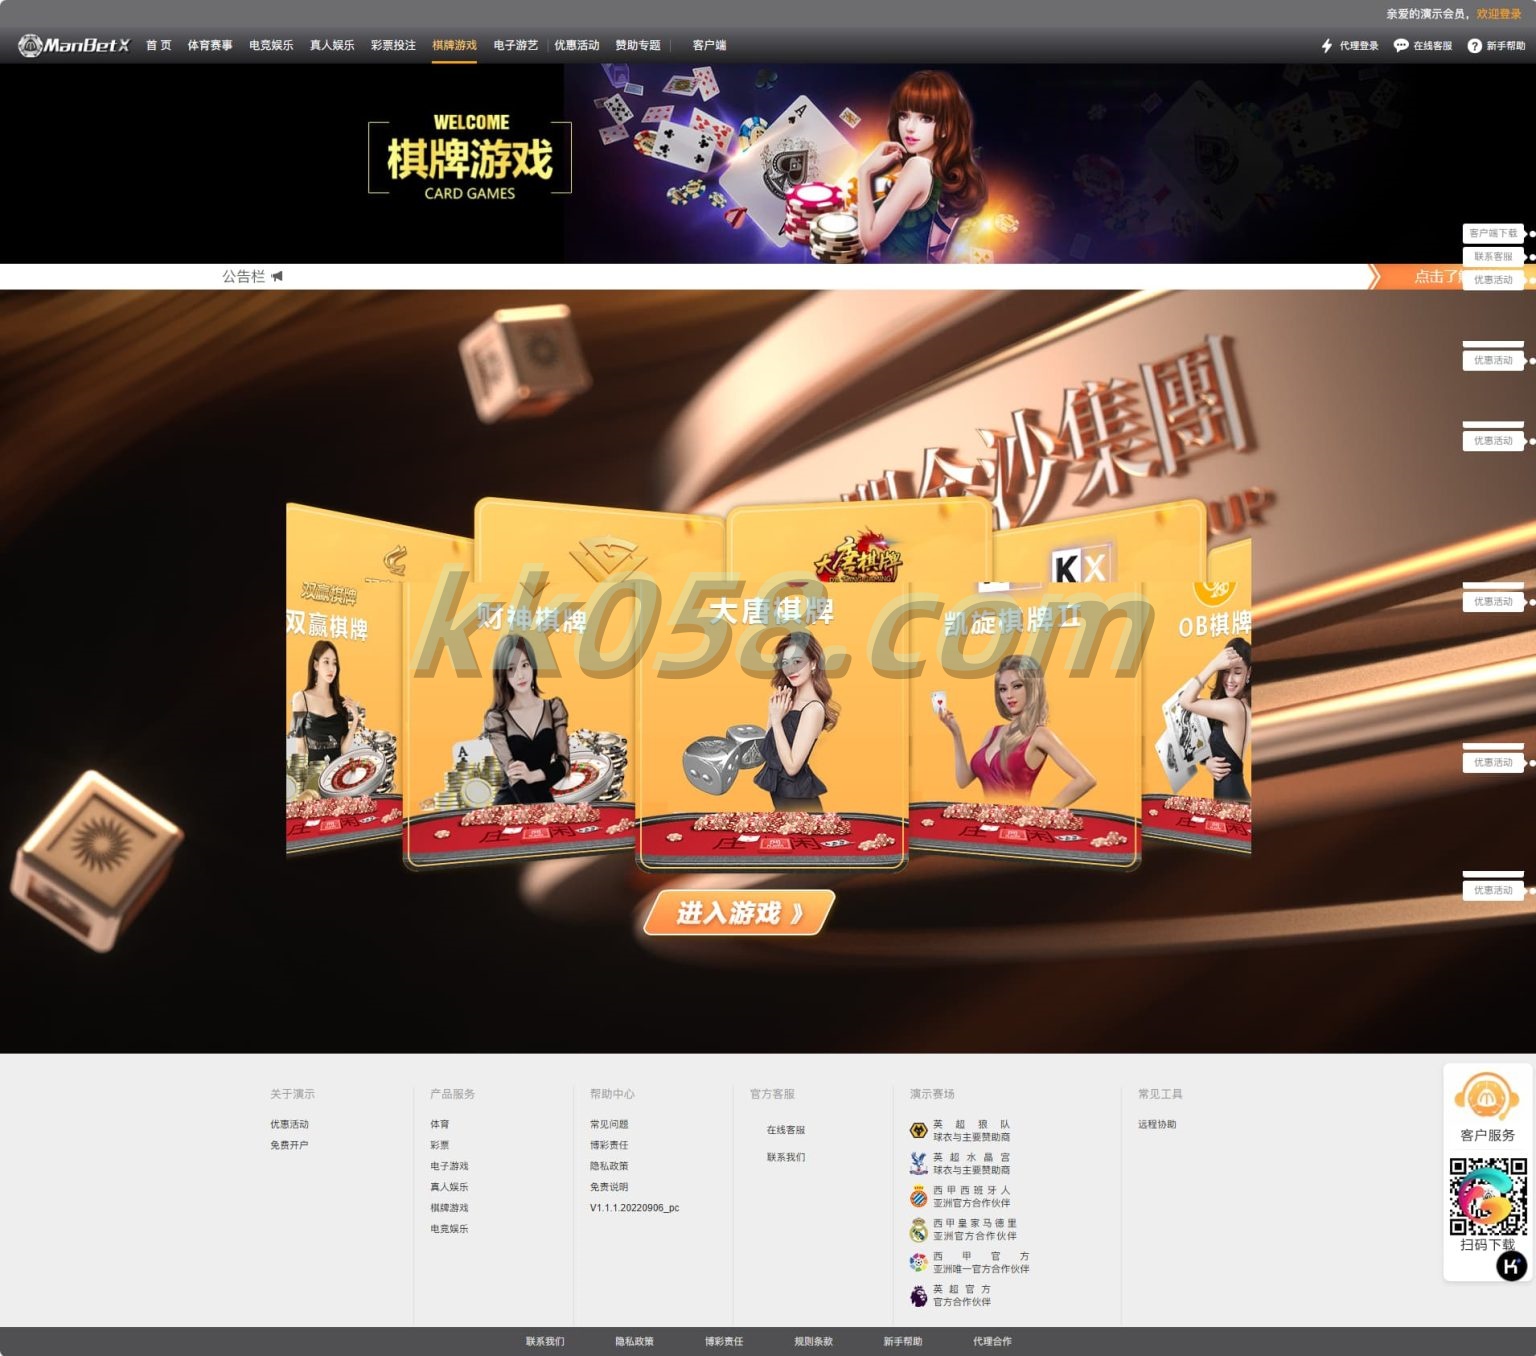This screenshot has height=1356, width=1536.
Task: Click 真人娱乐 under 产品服务
Action: pos(449,1188)
